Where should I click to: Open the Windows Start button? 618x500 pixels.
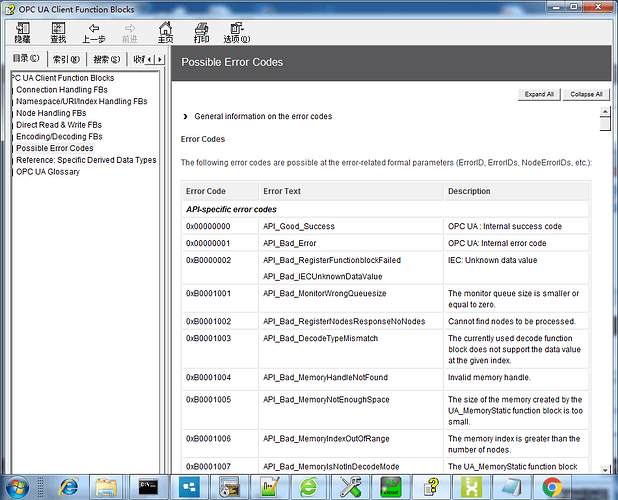[x=16, y=487]
